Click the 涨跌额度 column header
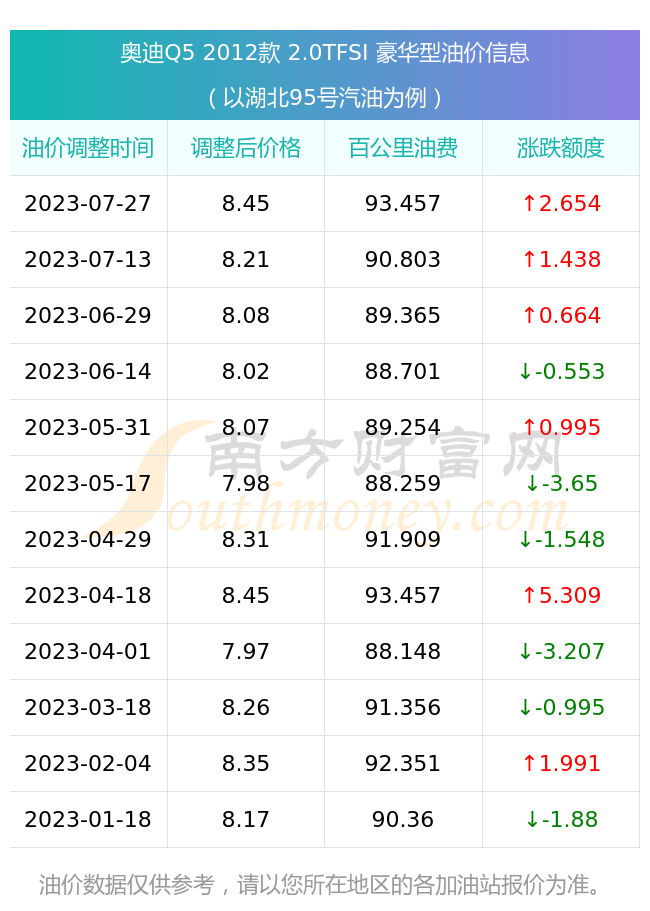The width and height of the screenshot is (650, 911). (x=561, y=148)
